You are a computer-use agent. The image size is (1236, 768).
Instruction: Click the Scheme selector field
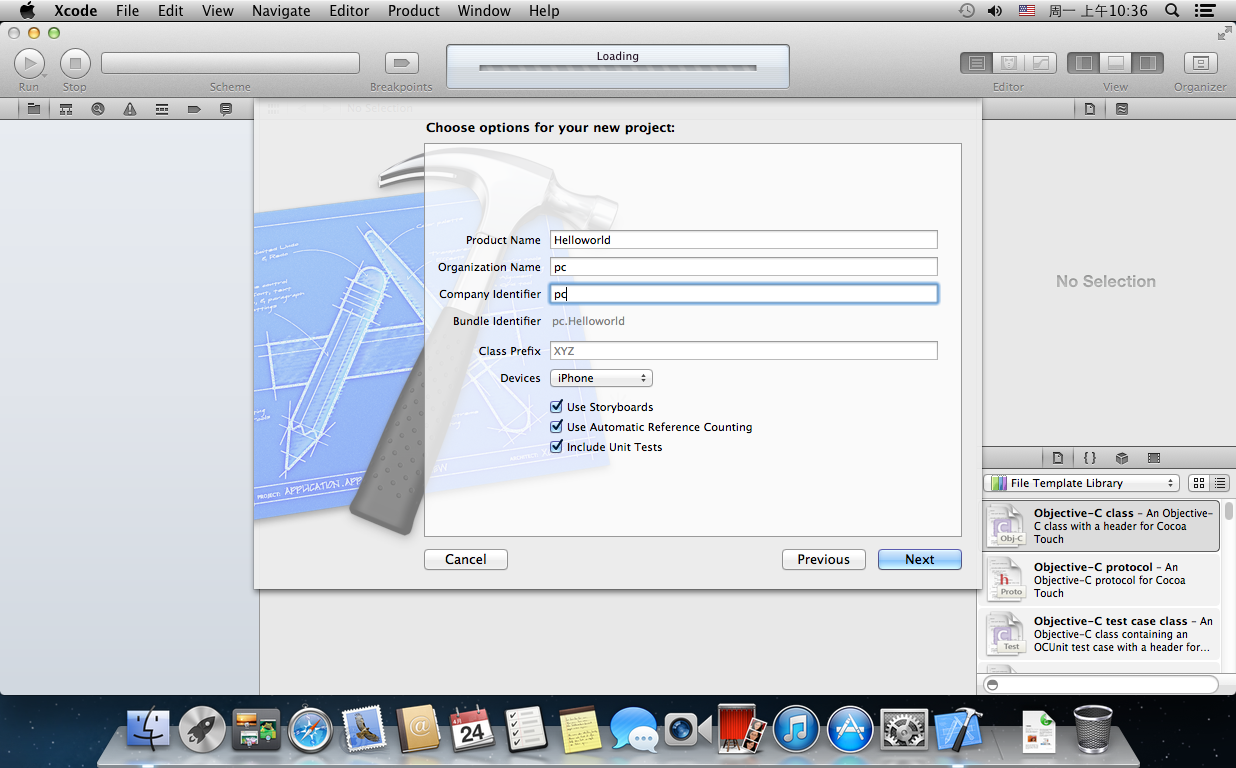point(230,63)
